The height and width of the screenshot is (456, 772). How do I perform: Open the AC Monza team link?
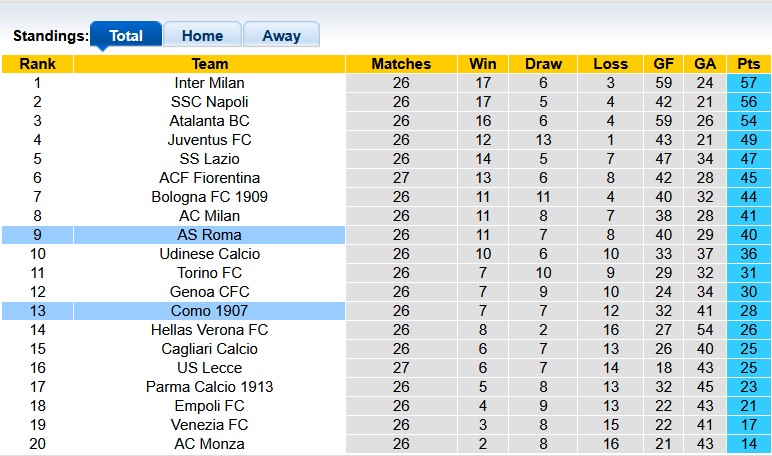(209, 444)
